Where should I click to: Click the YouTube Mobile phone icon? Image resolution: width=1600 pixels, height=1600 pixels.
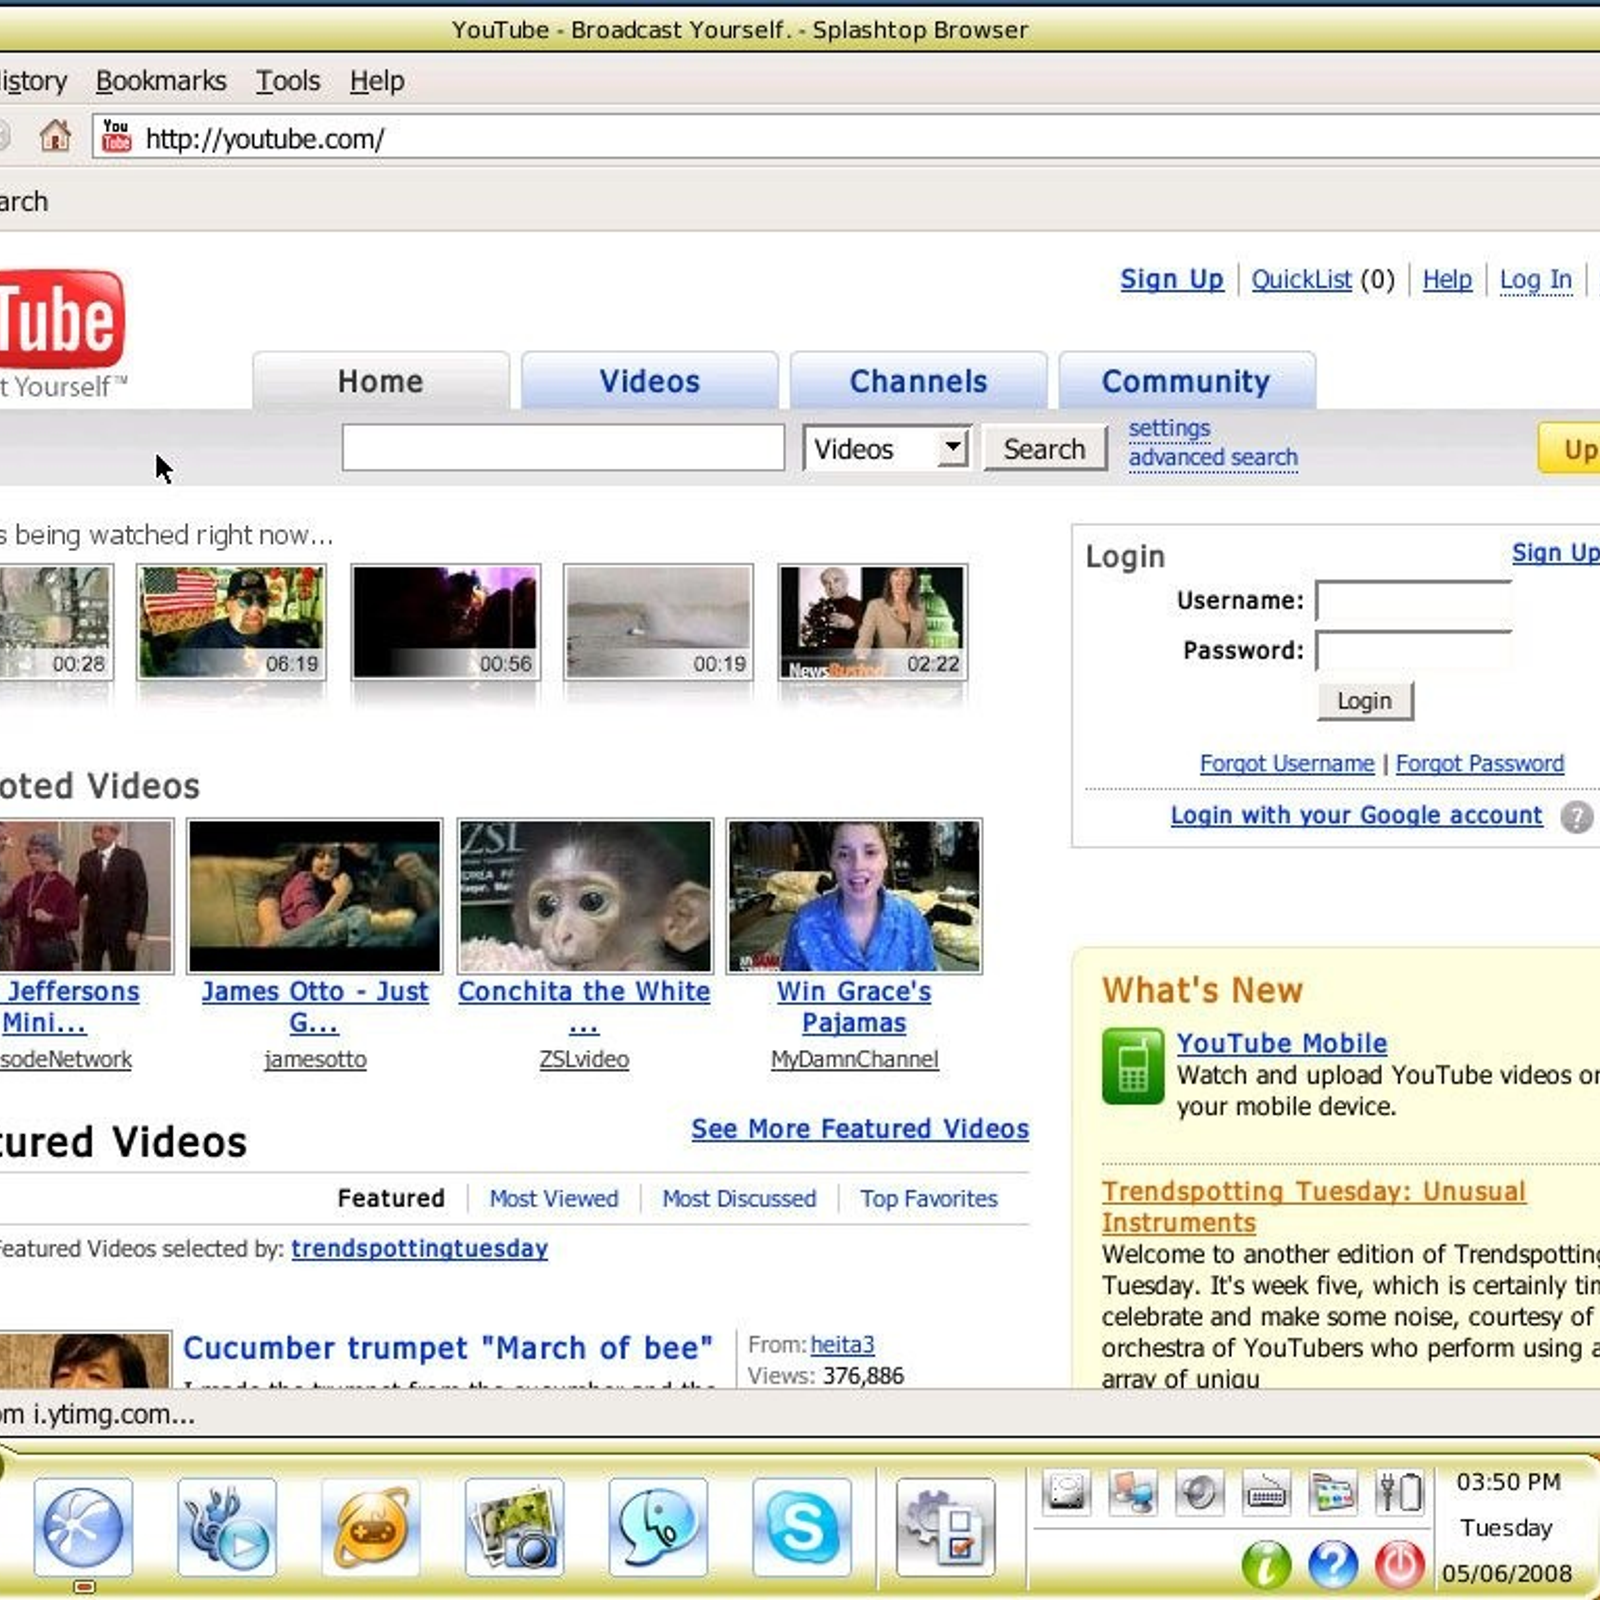[x=1133, y=1066]
